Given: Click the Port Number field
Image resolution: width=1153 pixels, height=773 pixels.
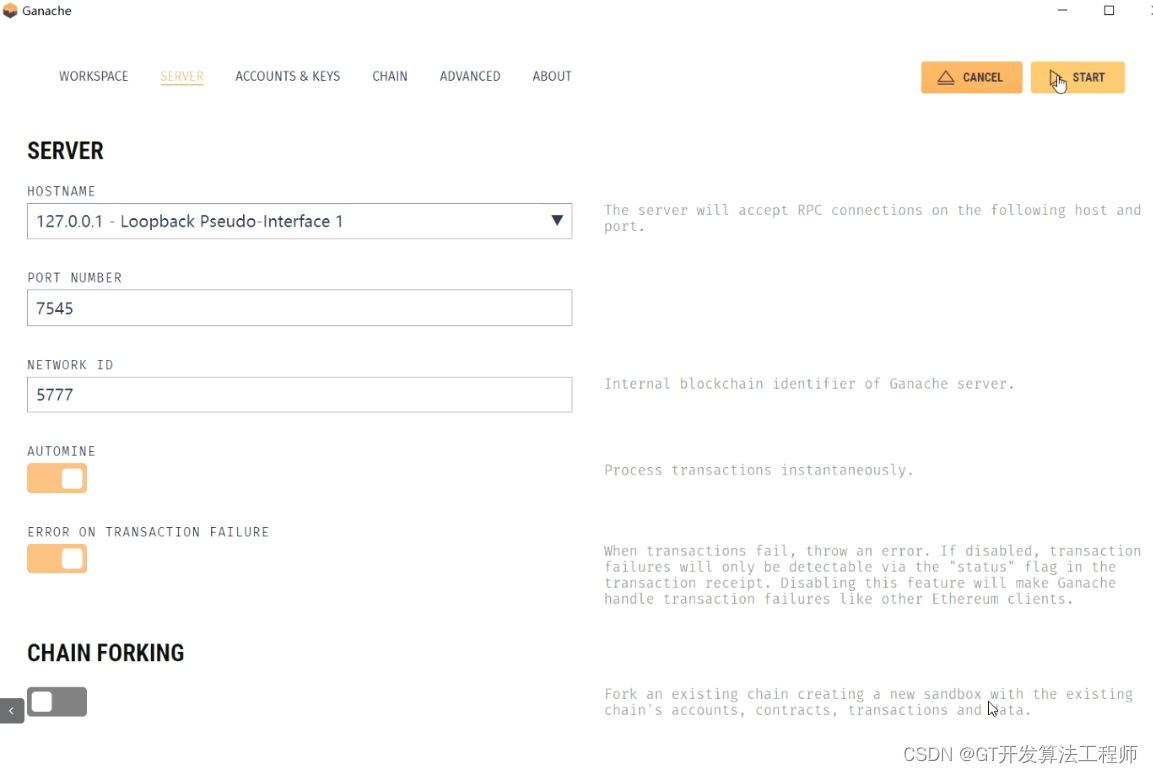Looking at the screenshot, I should [x=299, y=307].
